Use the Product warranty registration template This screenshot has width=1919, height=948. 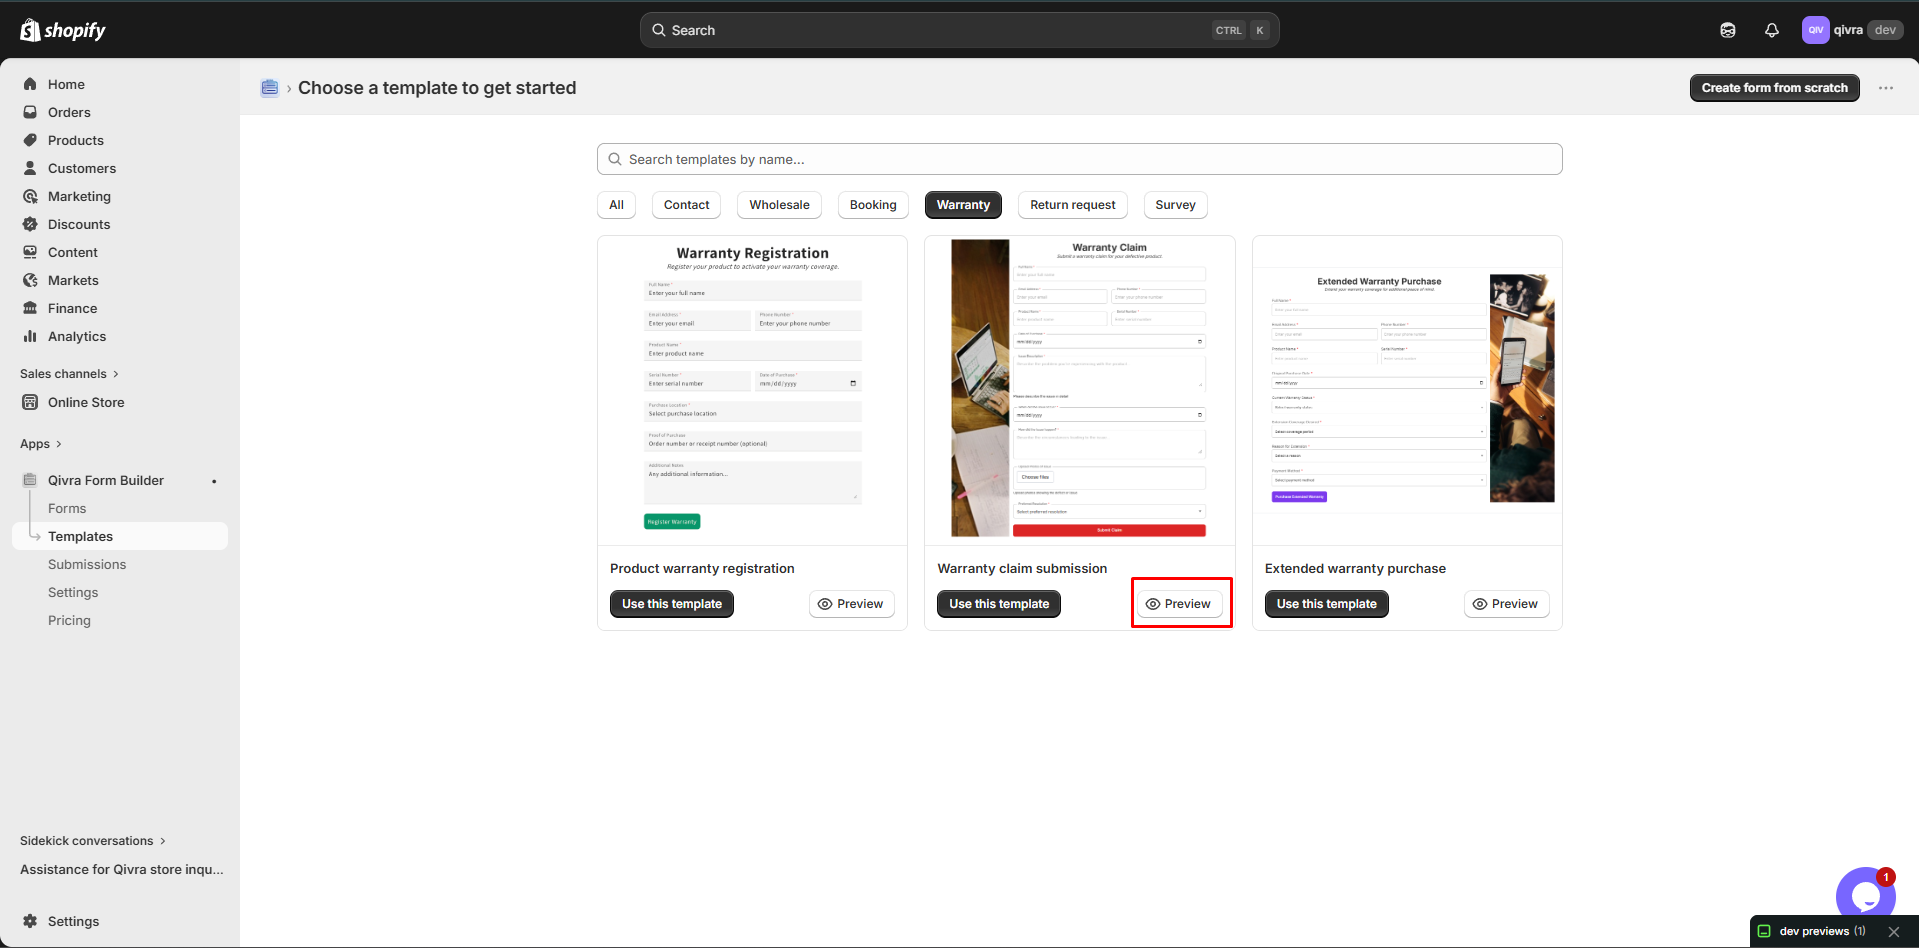672,604
